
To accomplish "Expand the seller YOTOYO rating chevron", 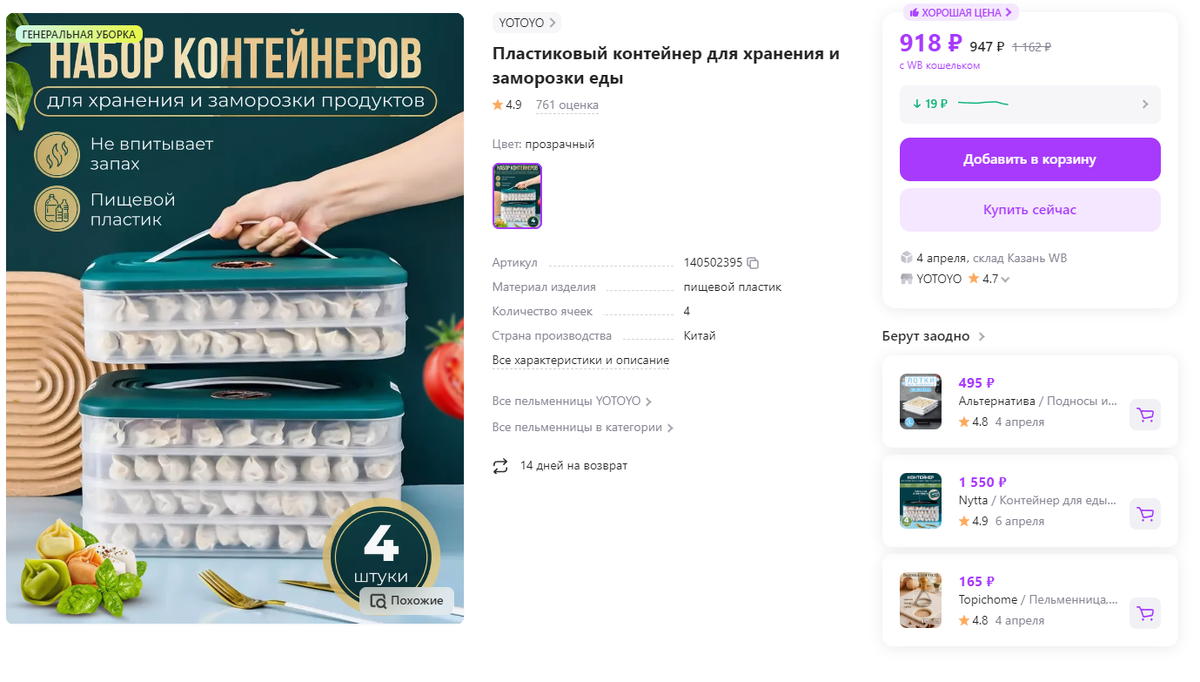I will point(1005,280).
